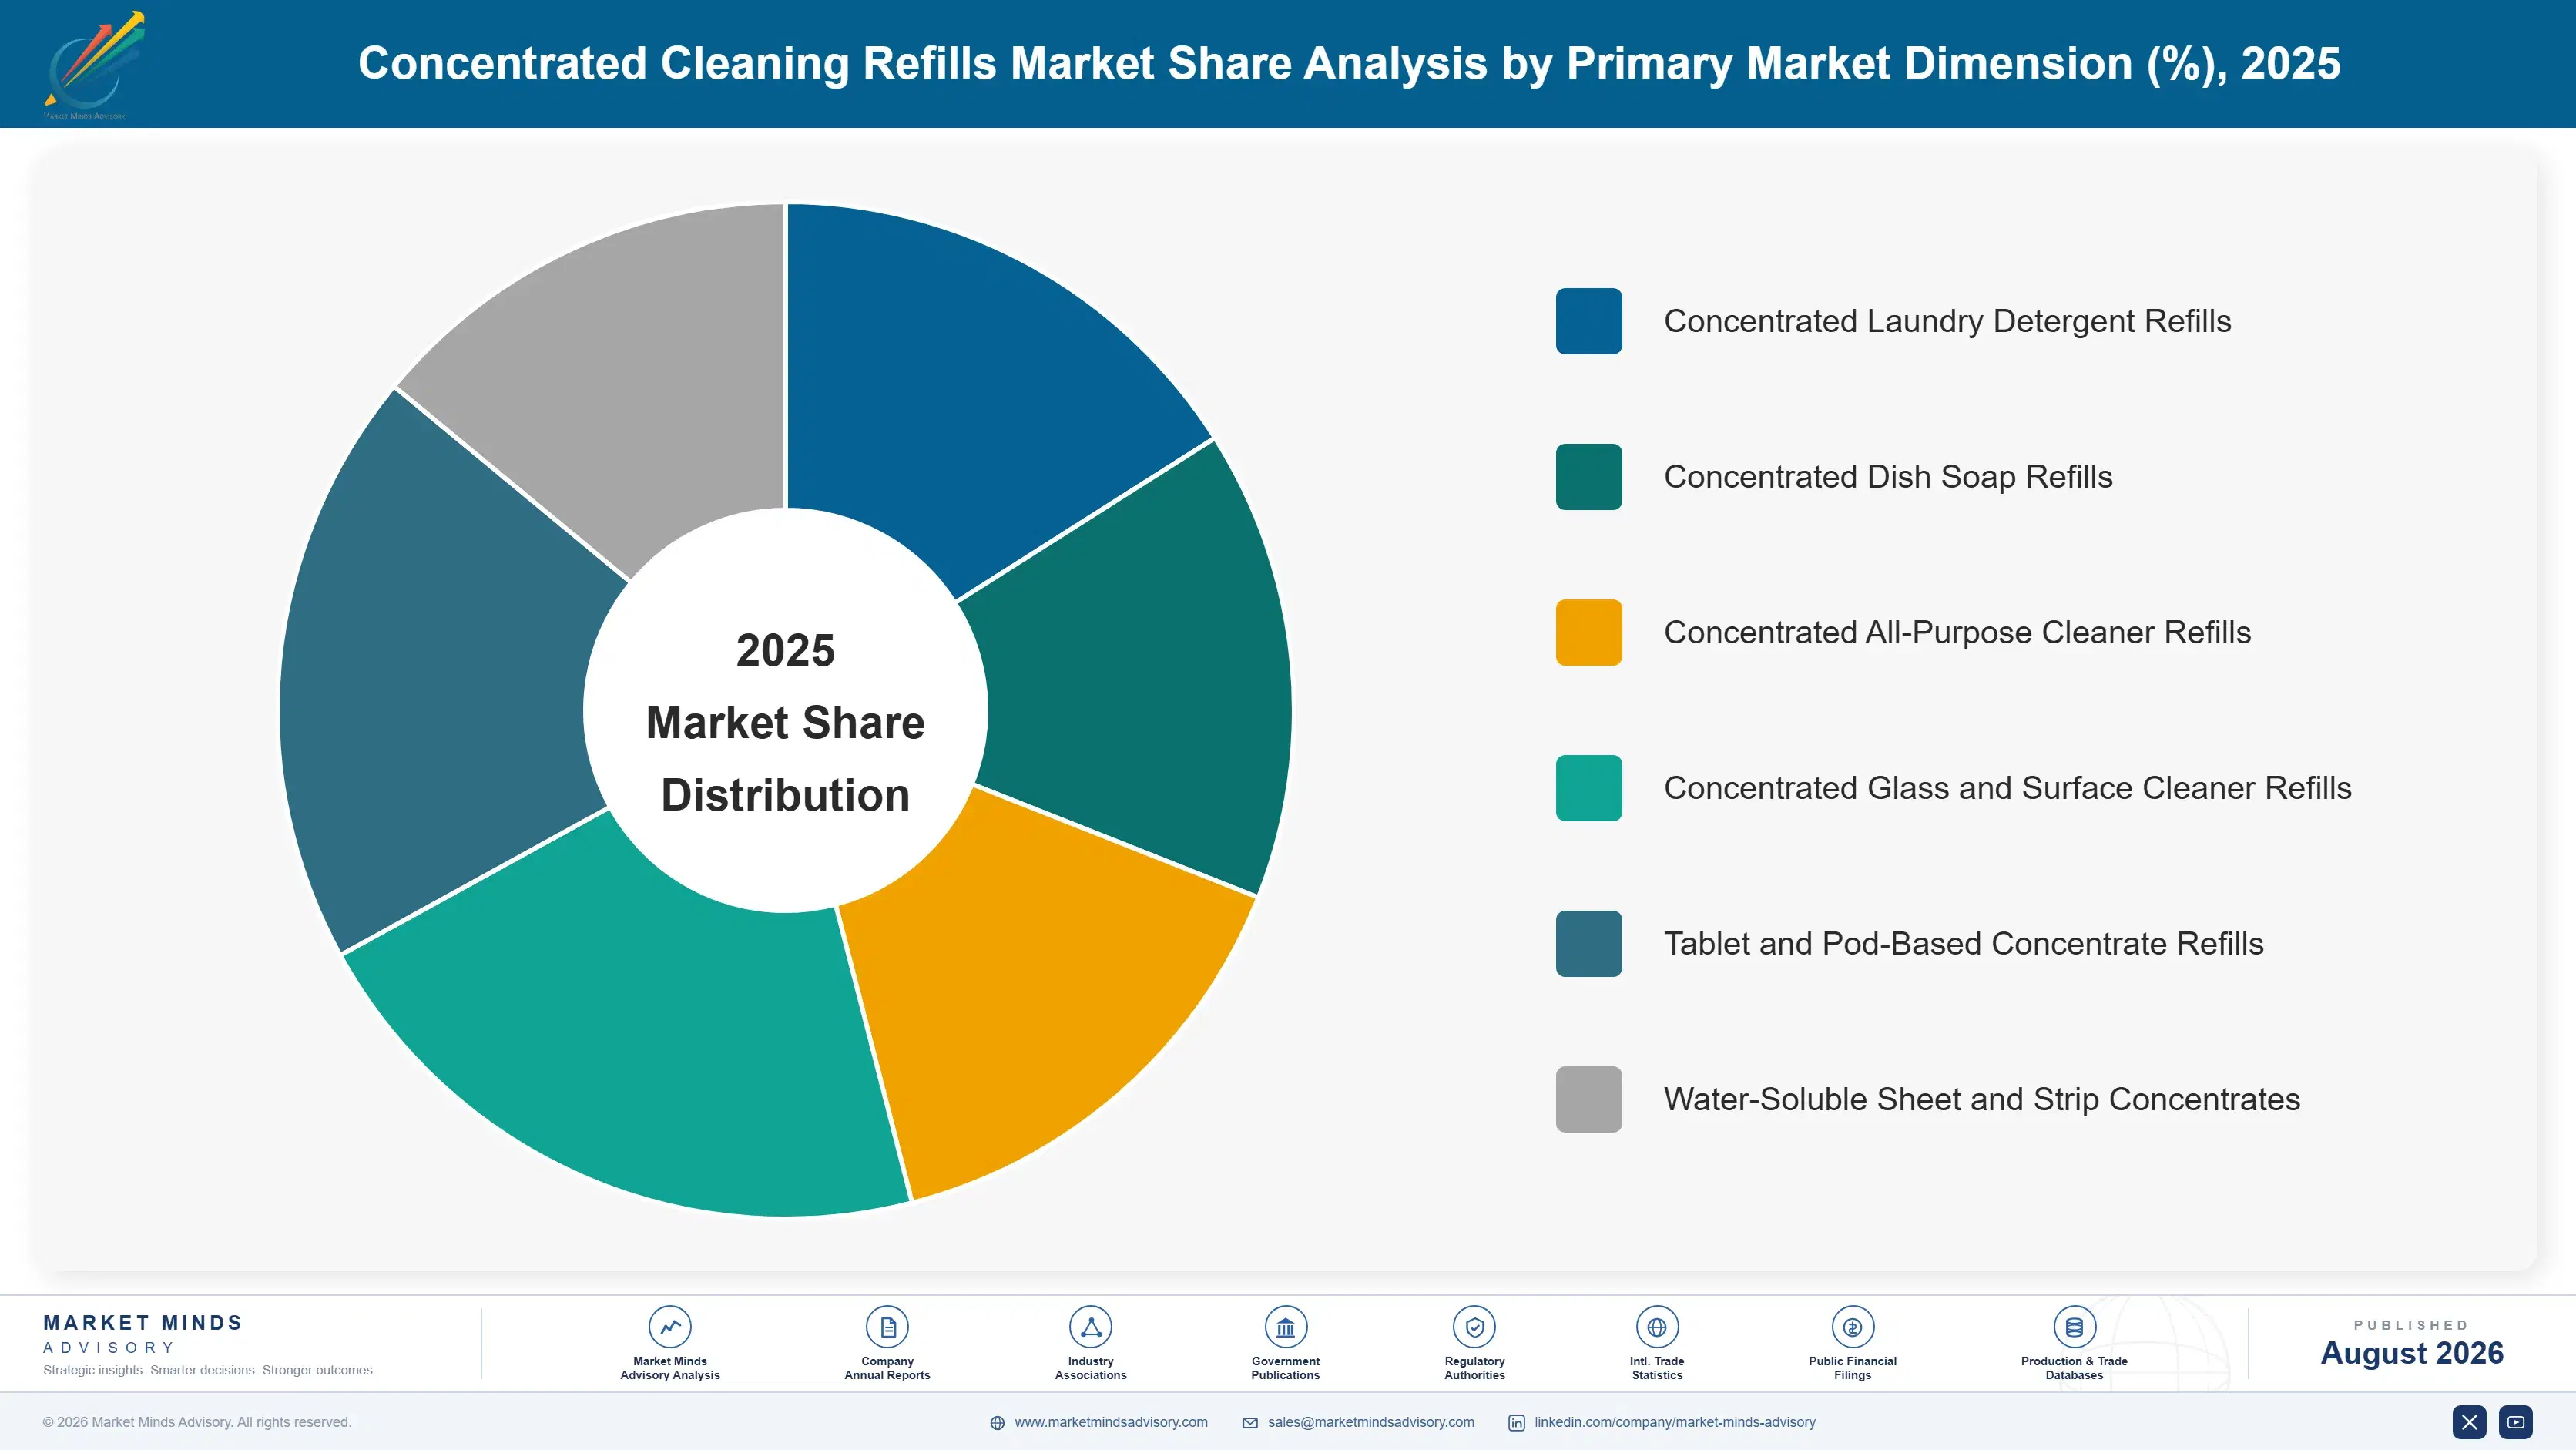2576x1450 pixels.
Task: Click the Company Annual Reports document icon
Action: click(x=887, y=1327)
